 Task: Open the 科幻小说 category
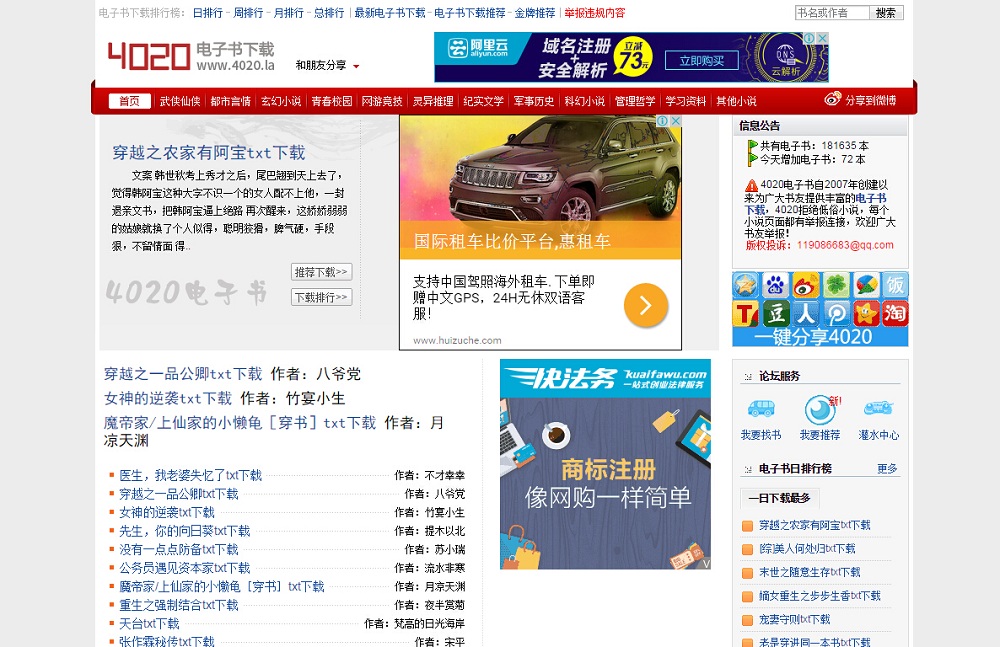(x=584, y=101)
